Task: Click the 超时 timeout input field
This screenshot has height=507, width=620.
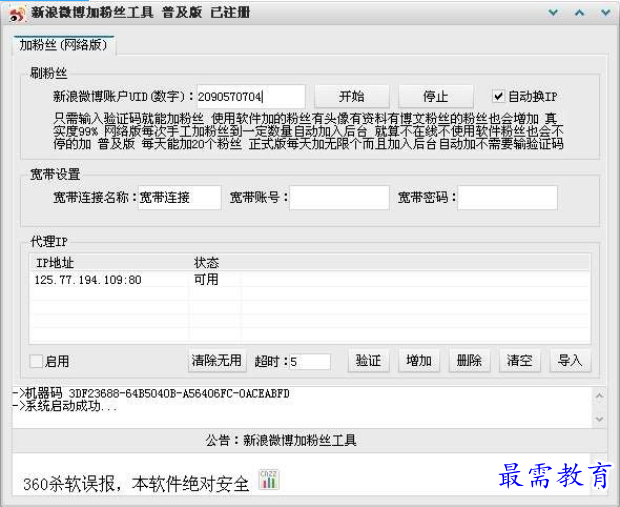Action: point(310,361)
